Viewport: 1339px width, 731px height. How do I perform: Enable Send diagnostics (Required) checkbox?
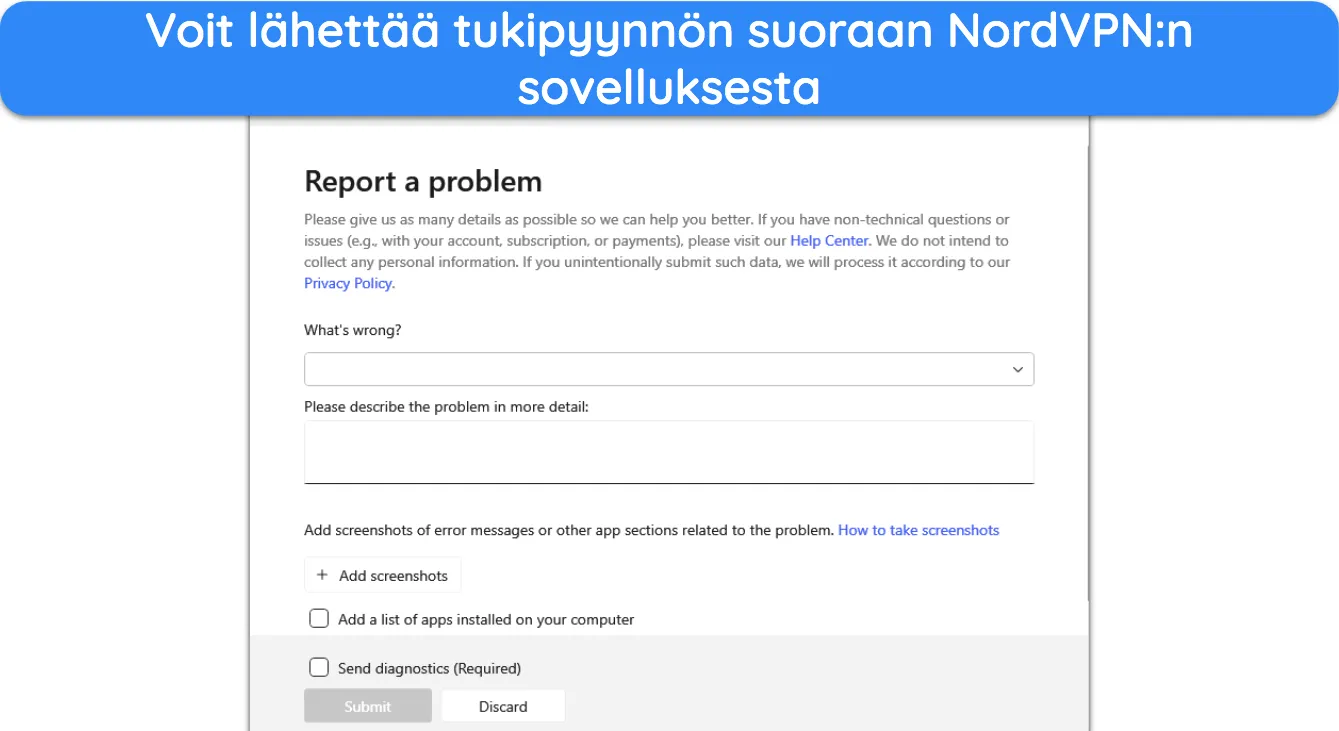(319, 668)
